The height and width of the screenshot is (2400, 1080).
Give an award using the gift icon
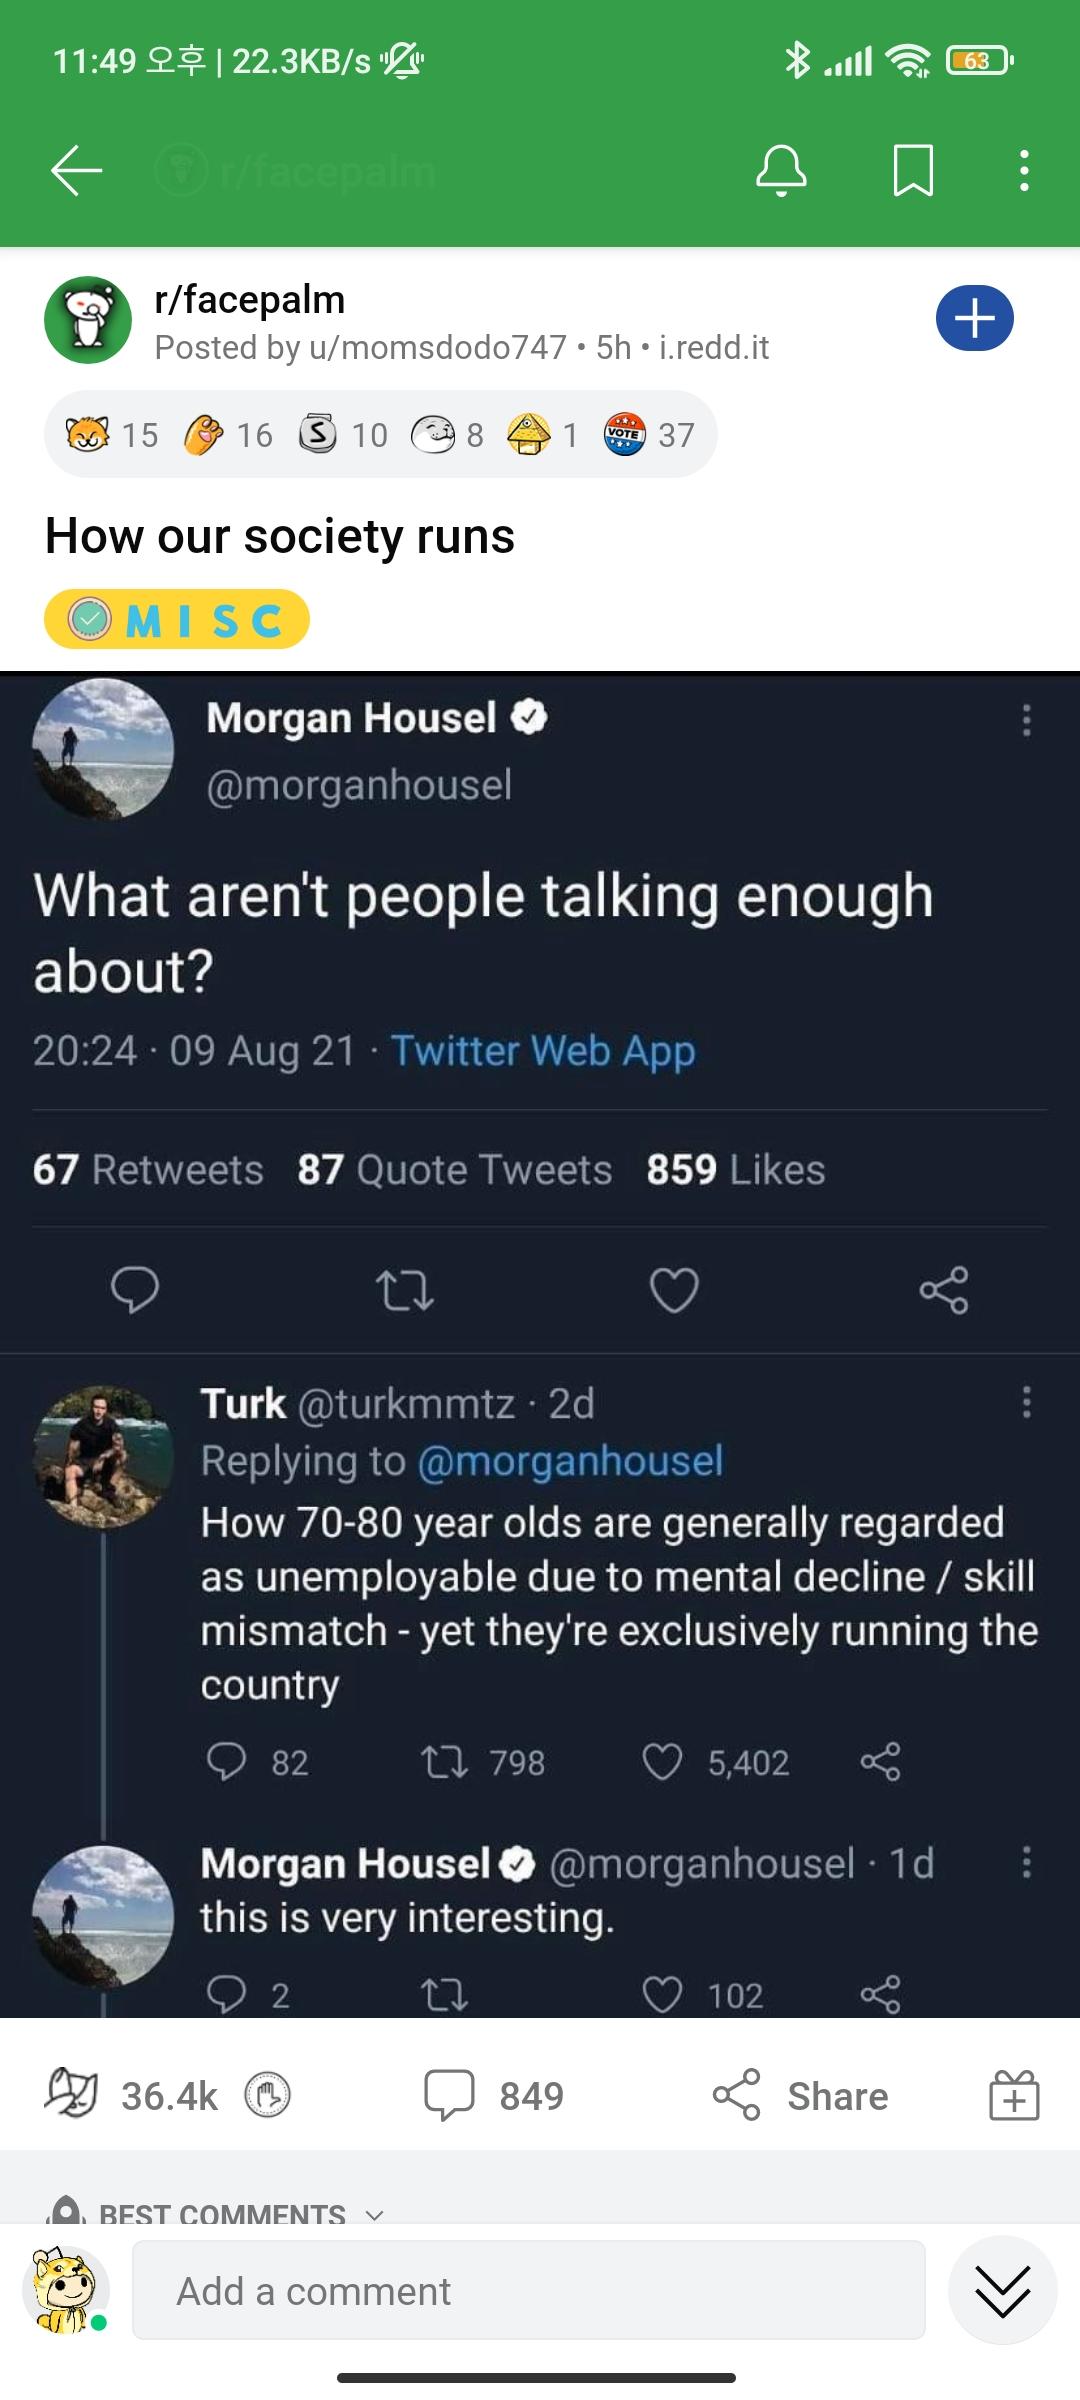[x=1016, y=2096]
